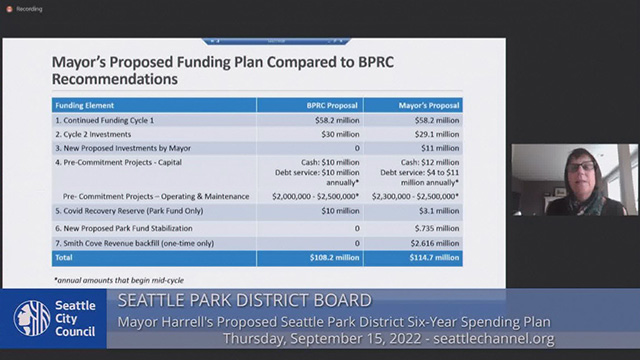This screenshot has width=640, height=360.
Task: Click the '$3.1 million' cell
Action: click(439, 211)
